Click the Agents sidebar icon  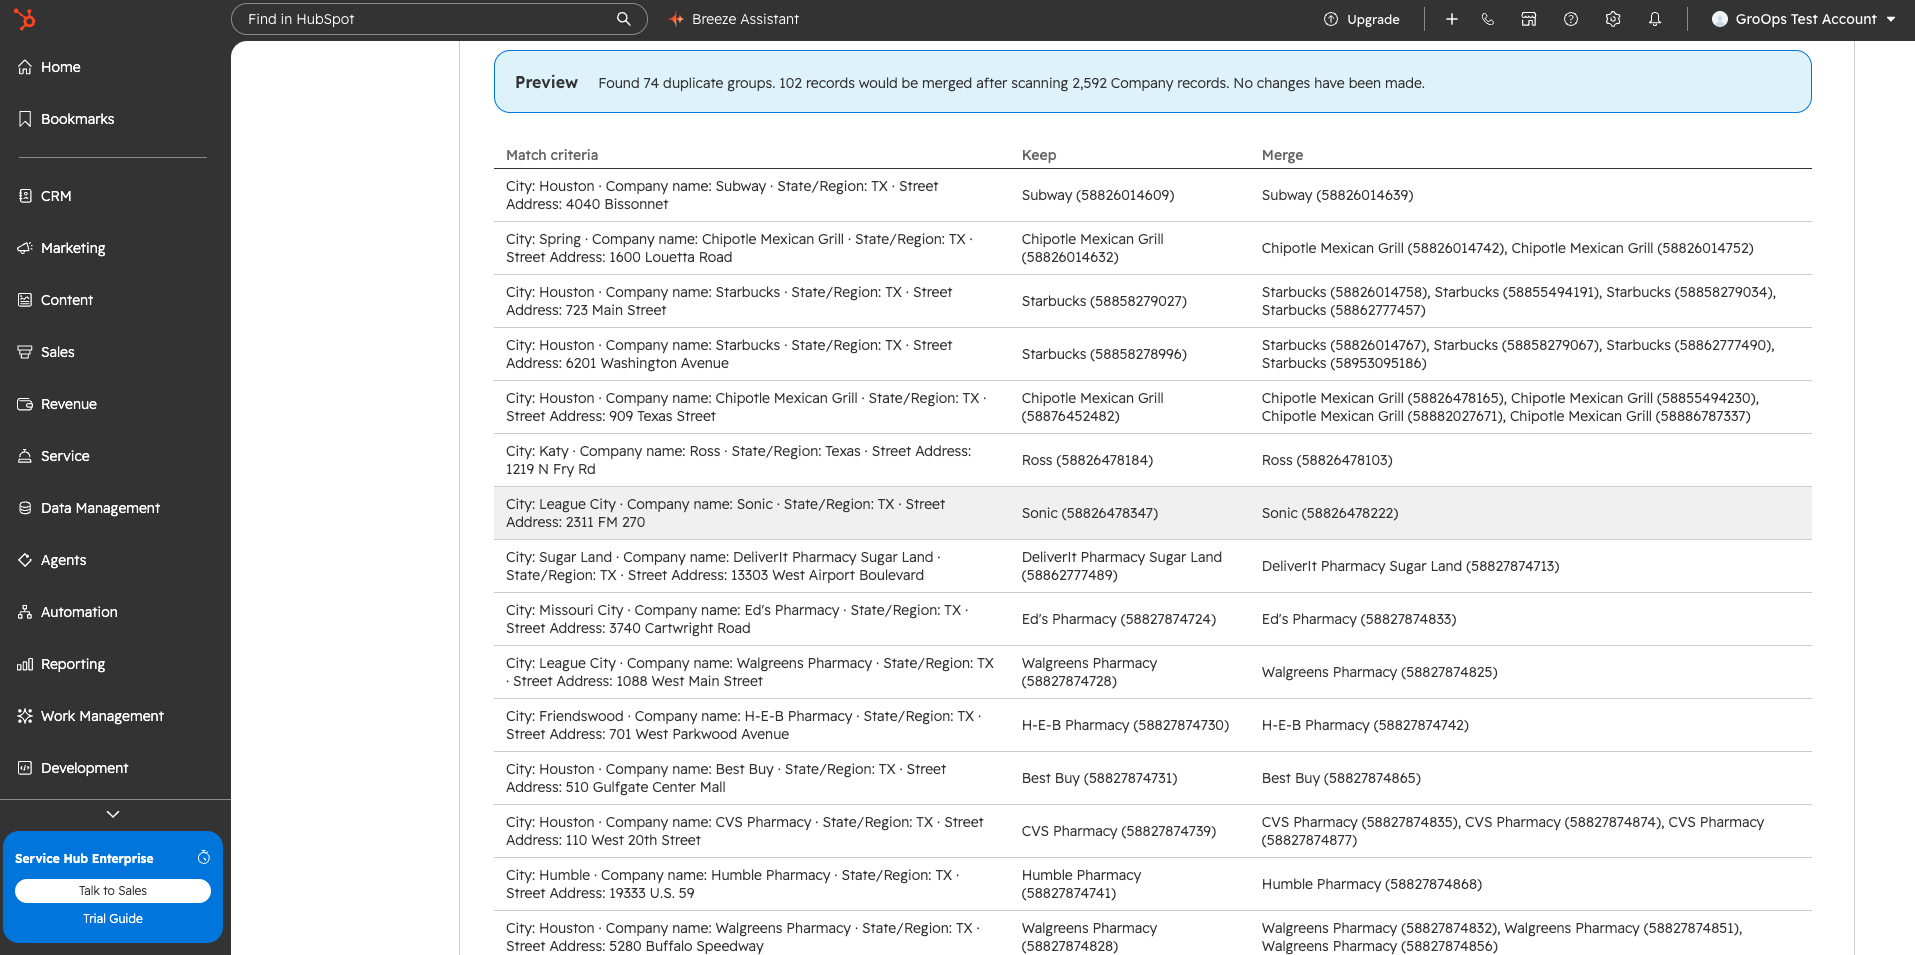pos(25,560)
